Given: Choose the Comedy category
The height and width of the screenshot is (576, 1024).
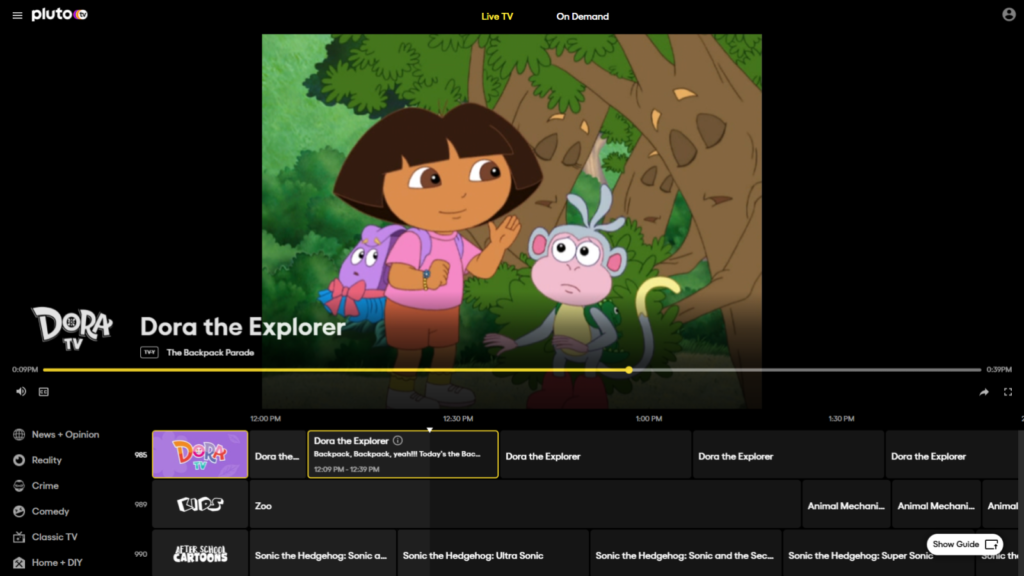Looking at the screenshot, I should [x=50, y=511].
